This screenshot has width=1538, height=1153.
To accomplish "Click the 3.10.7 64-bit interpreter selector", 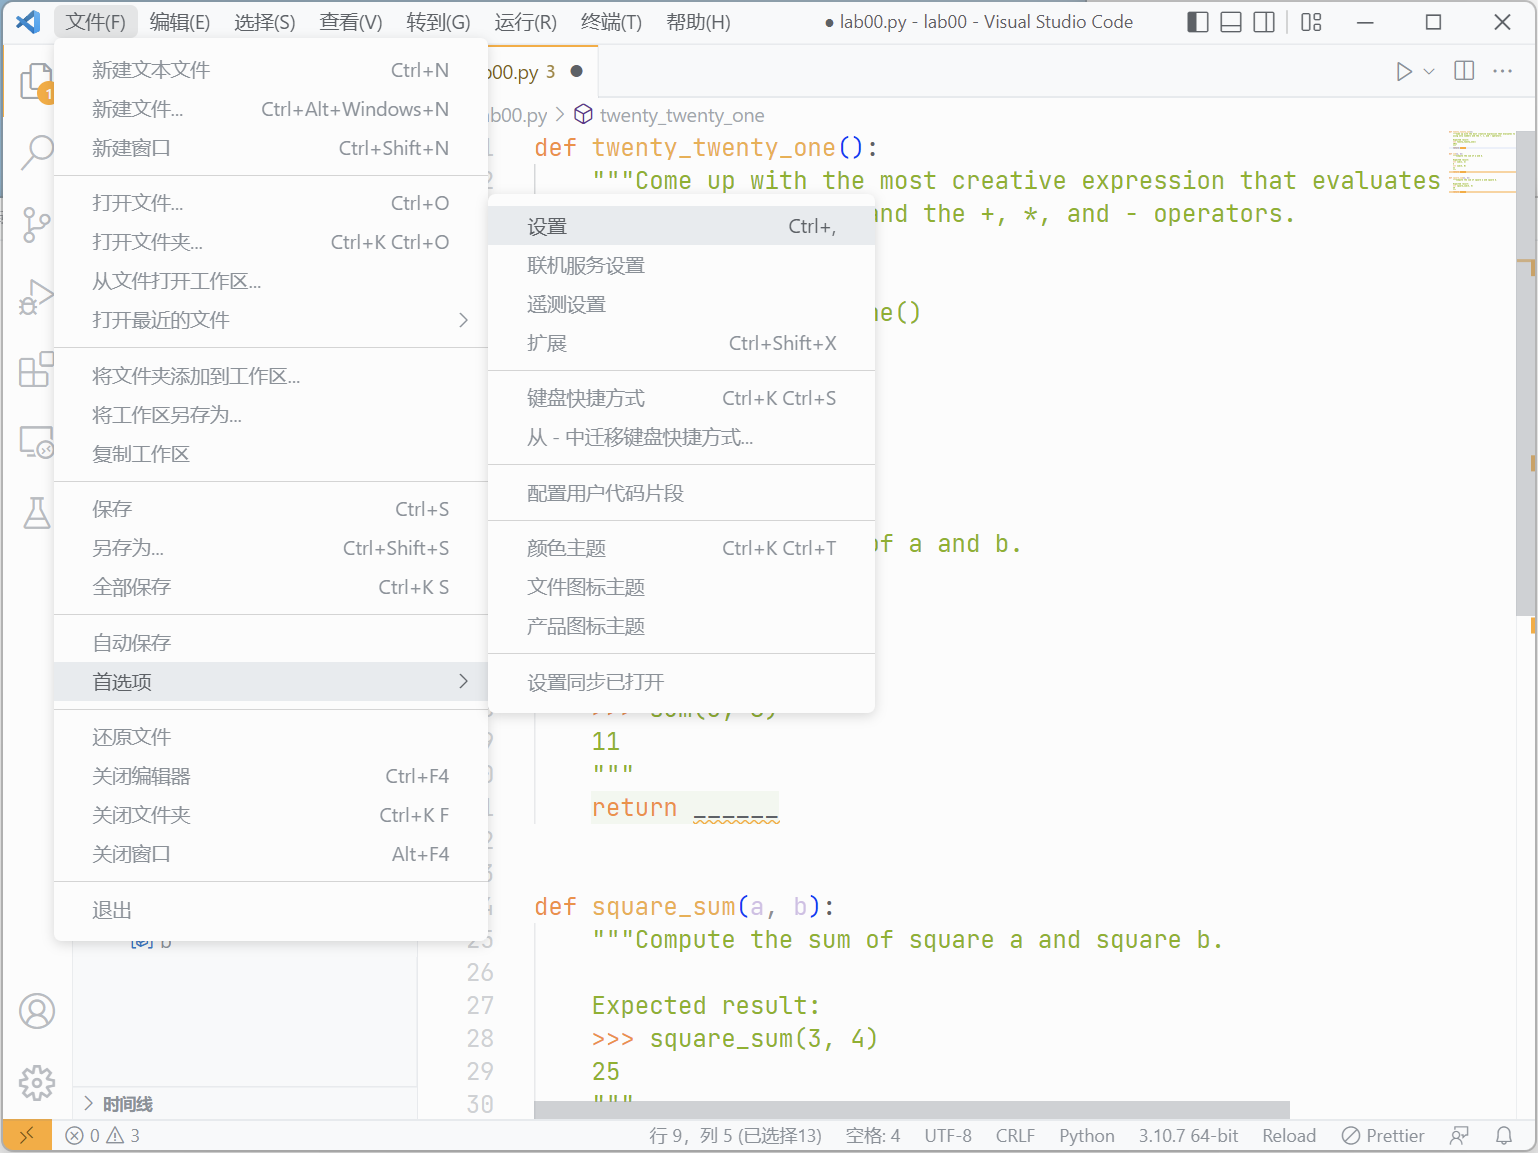I will [x=1188, y=1135].
